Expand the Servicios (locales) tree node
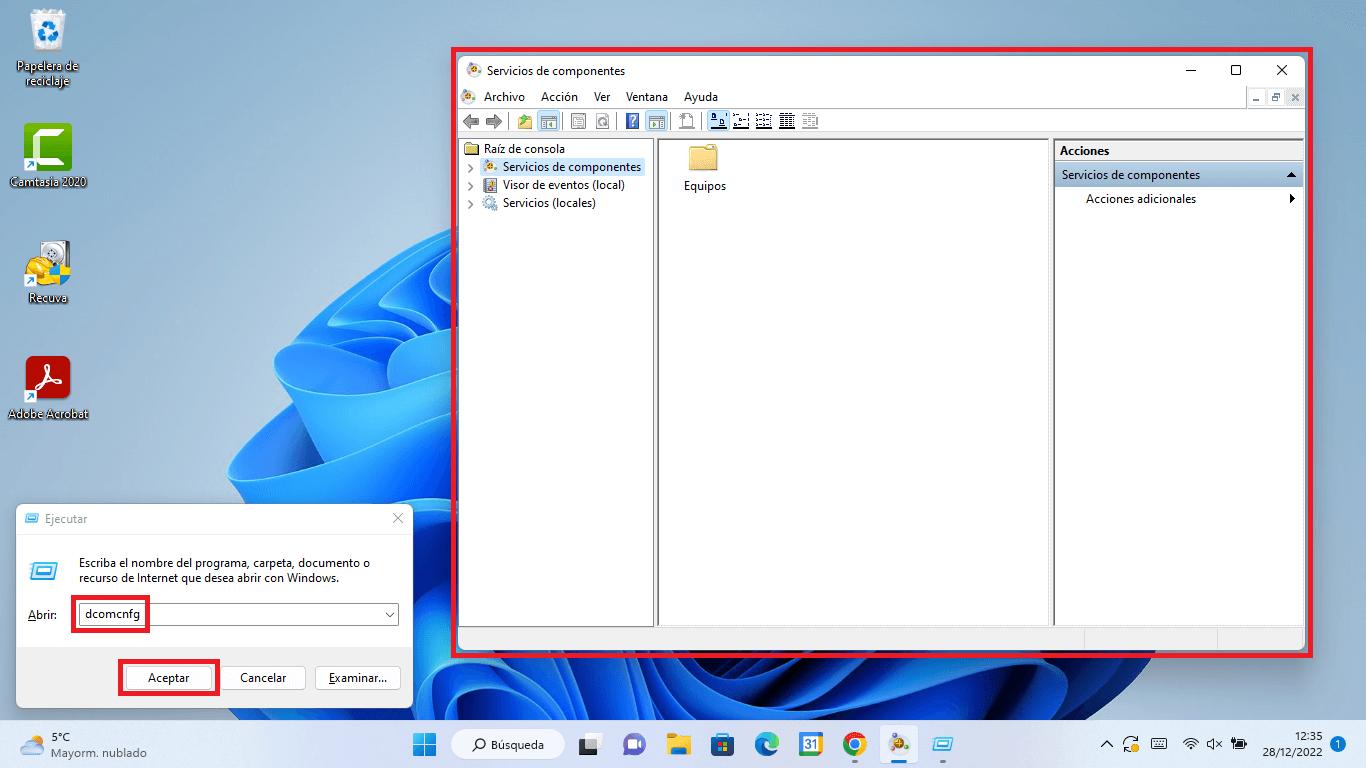 point(471,204)
